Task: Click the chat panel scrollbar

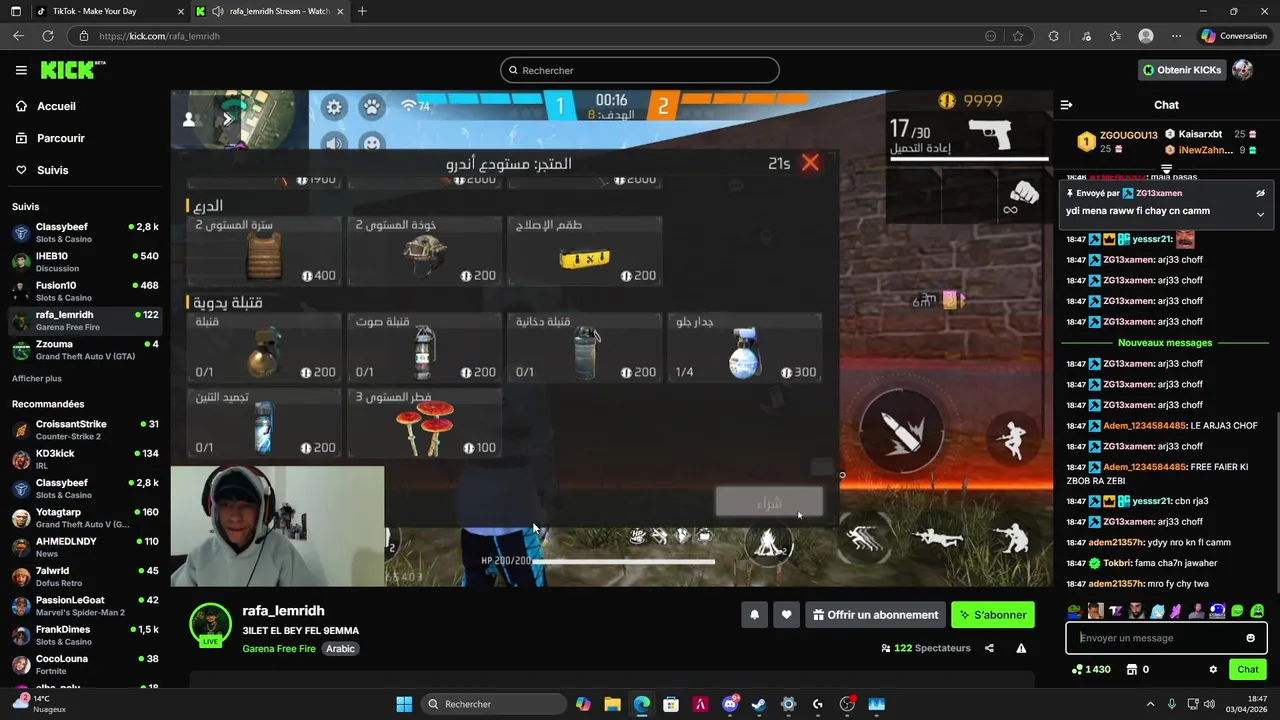Action: pos(1276,500)
